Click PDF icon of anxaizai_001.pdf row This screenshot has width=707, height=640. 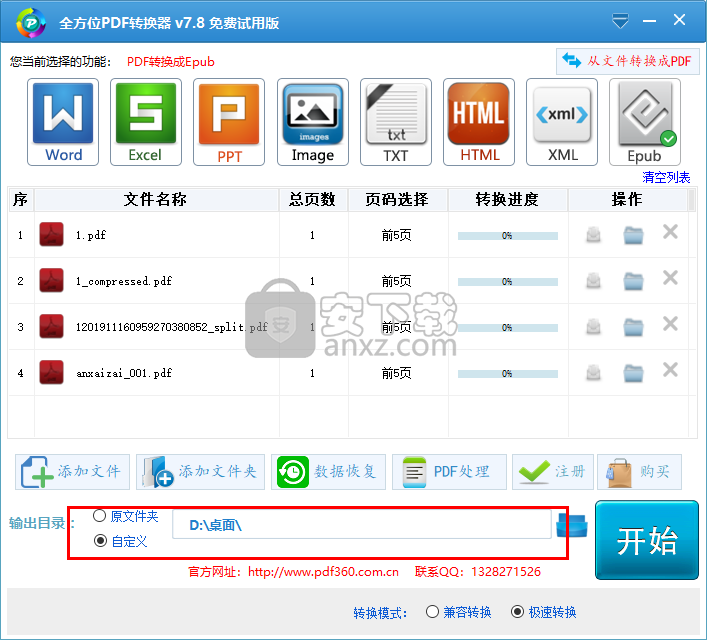tap(51, 372)
